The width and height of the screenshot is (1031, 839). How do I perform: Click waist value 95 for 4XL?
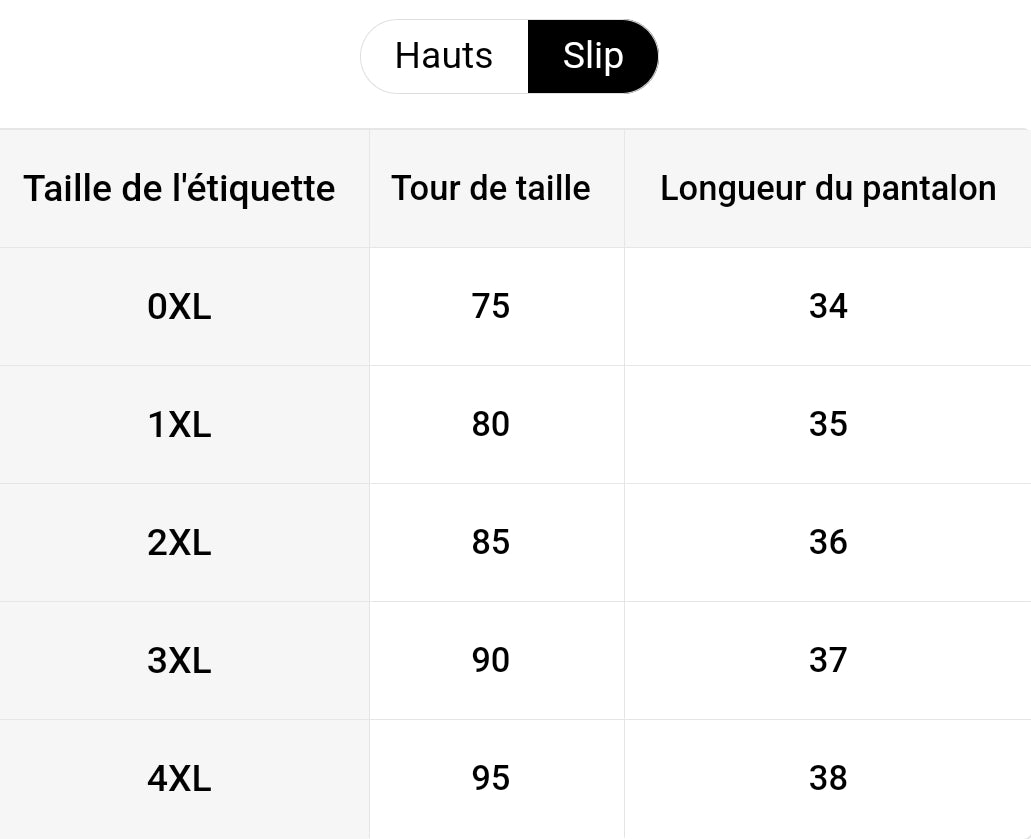pyautogui.click(x=491, y=779)
